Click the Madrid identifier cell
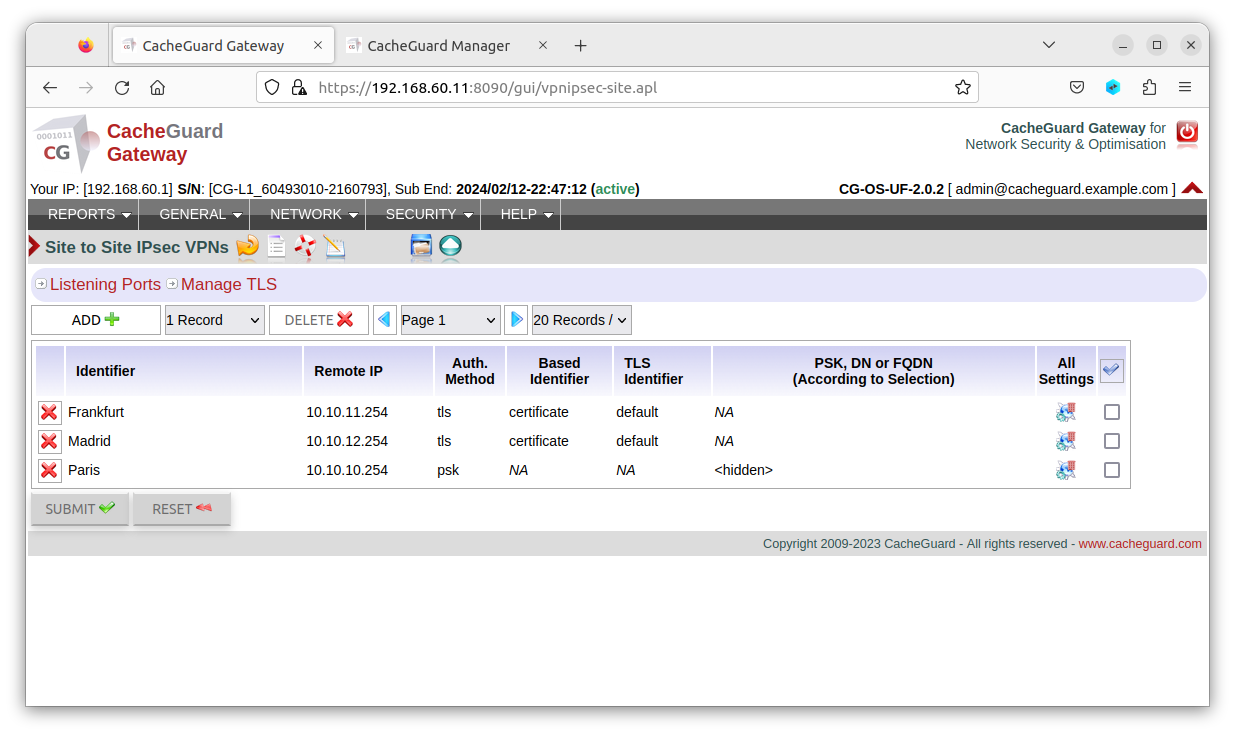 pos(89,441)
